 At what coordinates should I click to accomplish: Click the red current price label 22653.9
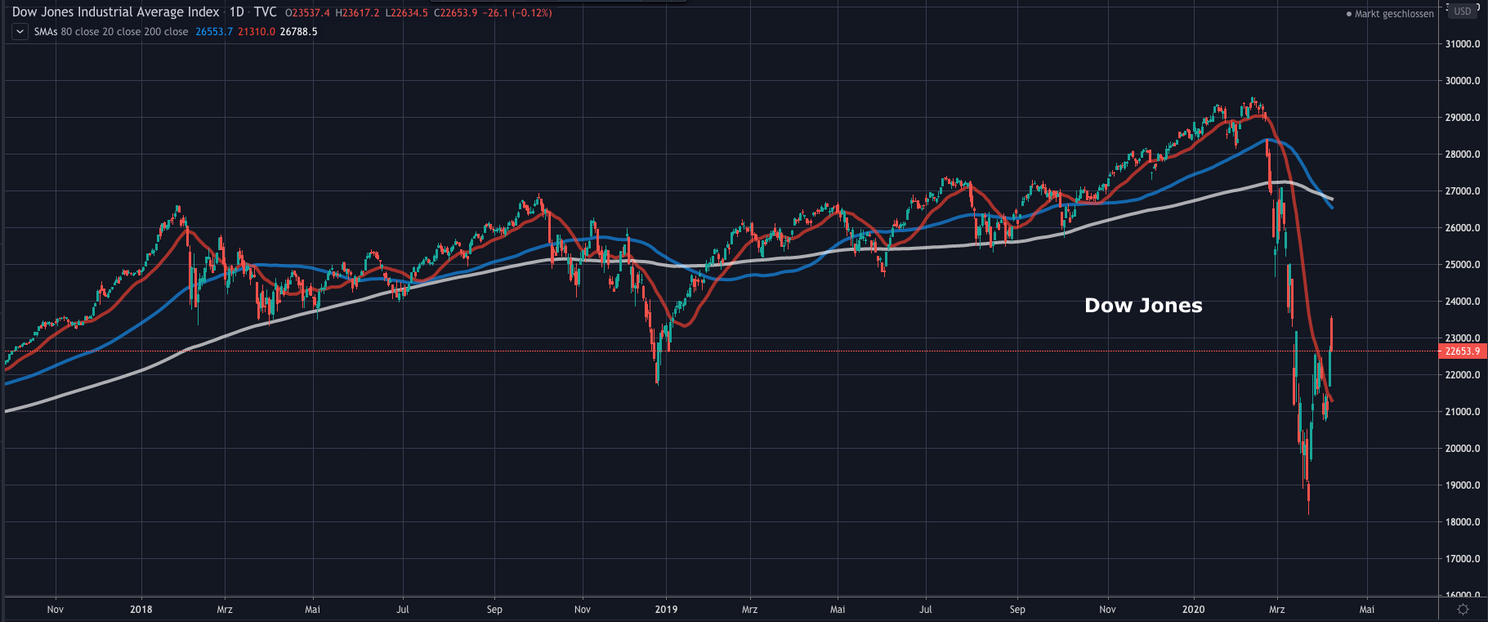point(1463,351)
